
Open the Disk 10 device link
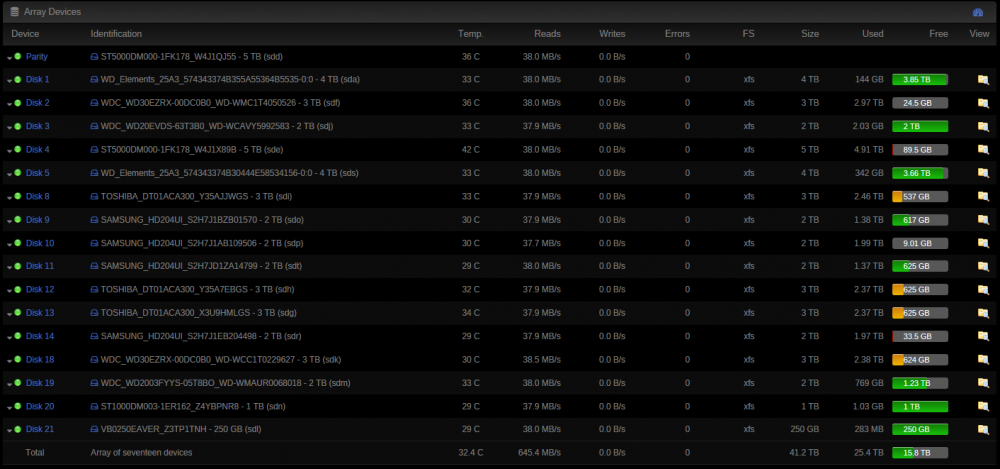point(40,243)
